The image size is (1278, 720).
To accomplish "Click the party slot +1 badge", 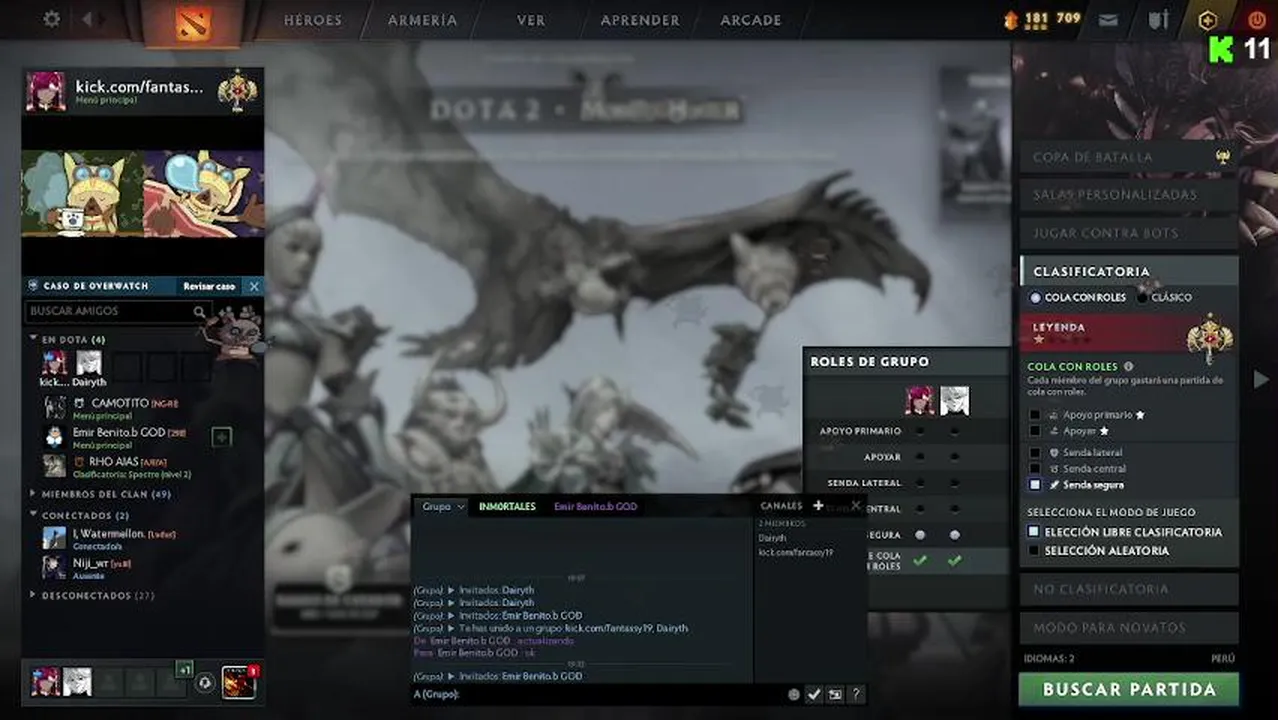I will tap(184, 668).
